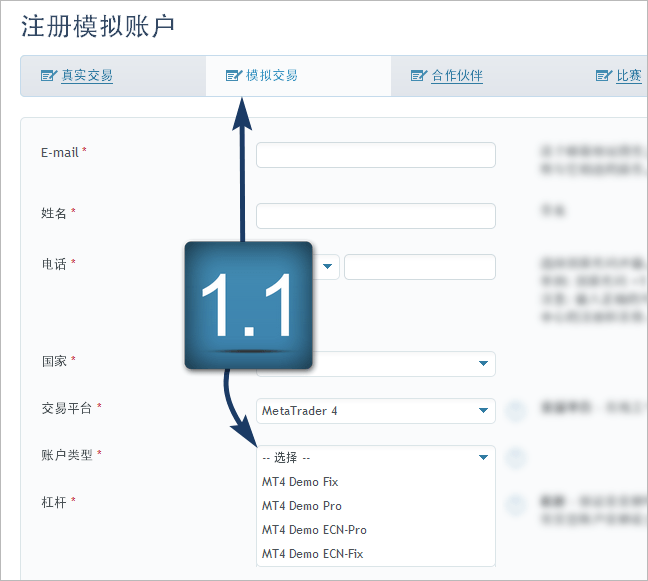Click into the 姓名 text field

coord(375,216)
